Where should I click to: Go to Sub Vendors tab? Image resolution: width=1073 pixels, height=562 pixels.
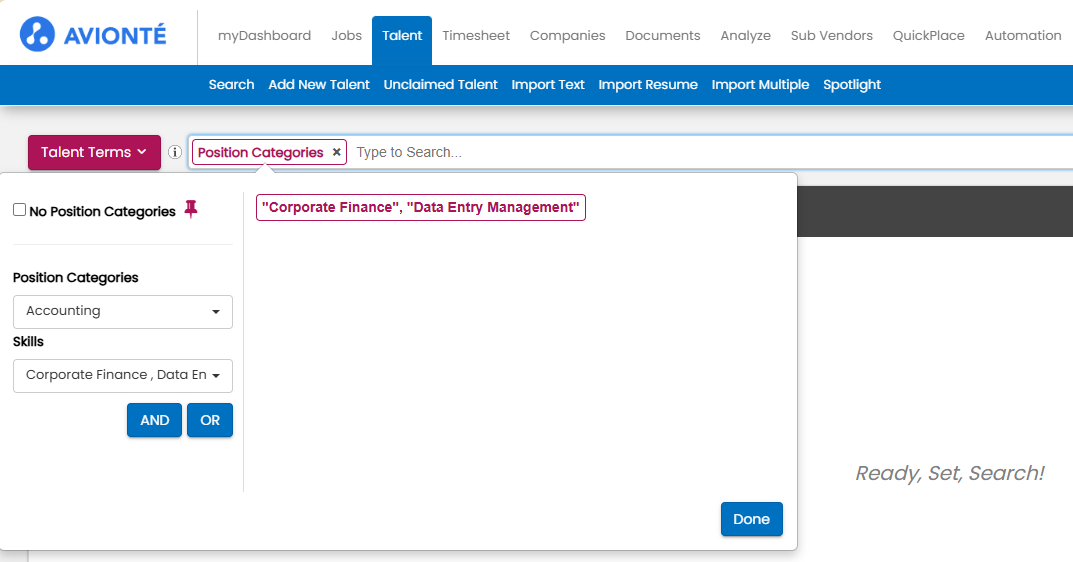(x=831, y=36)
